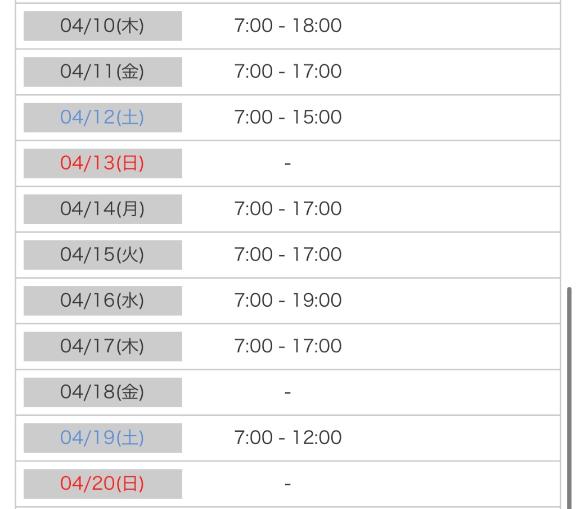Click the empty dash entry for 04/18
The width and height of the screenshot is (576, 509).
tap(288, 393)
